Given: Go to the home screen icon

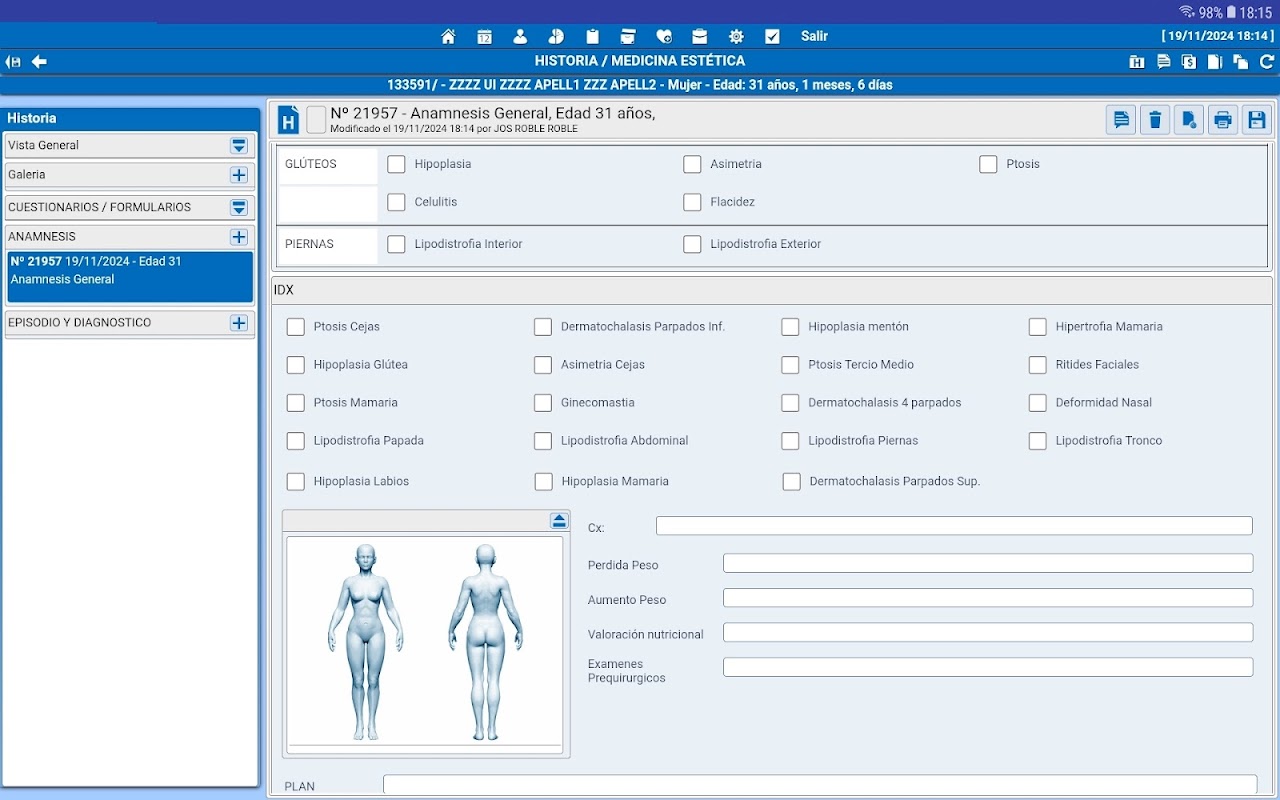Looking at the screenshot, I should tap(448, 36).
